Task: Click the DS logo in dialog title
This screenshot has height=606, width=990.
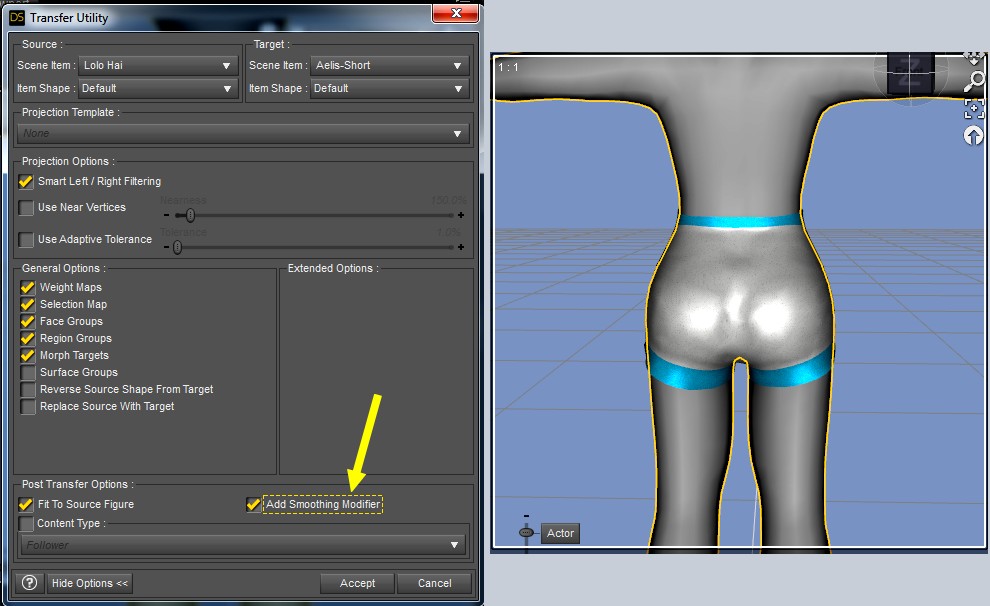Action: click(x=16, y=18)
